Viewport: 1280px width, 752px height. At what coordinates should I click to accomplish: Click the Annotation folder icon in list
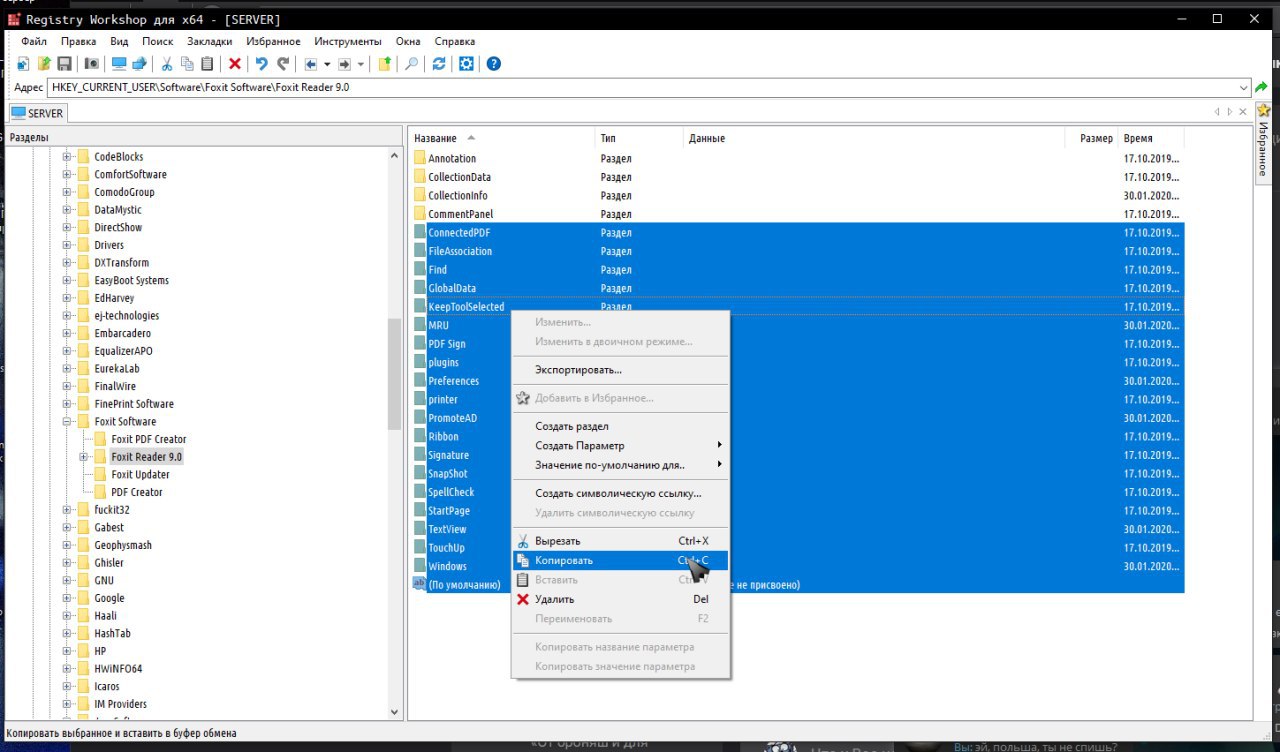[x=420, y=158]
